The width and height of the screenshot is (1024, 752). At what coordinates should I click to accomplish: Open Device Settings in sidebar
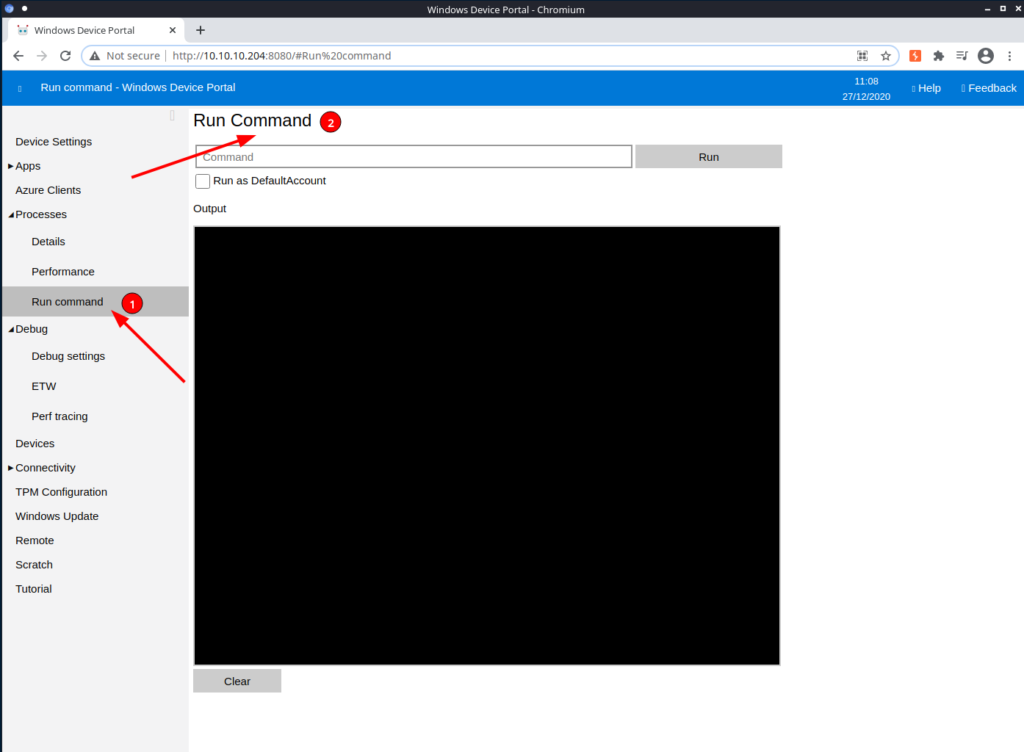click(54, 142)
